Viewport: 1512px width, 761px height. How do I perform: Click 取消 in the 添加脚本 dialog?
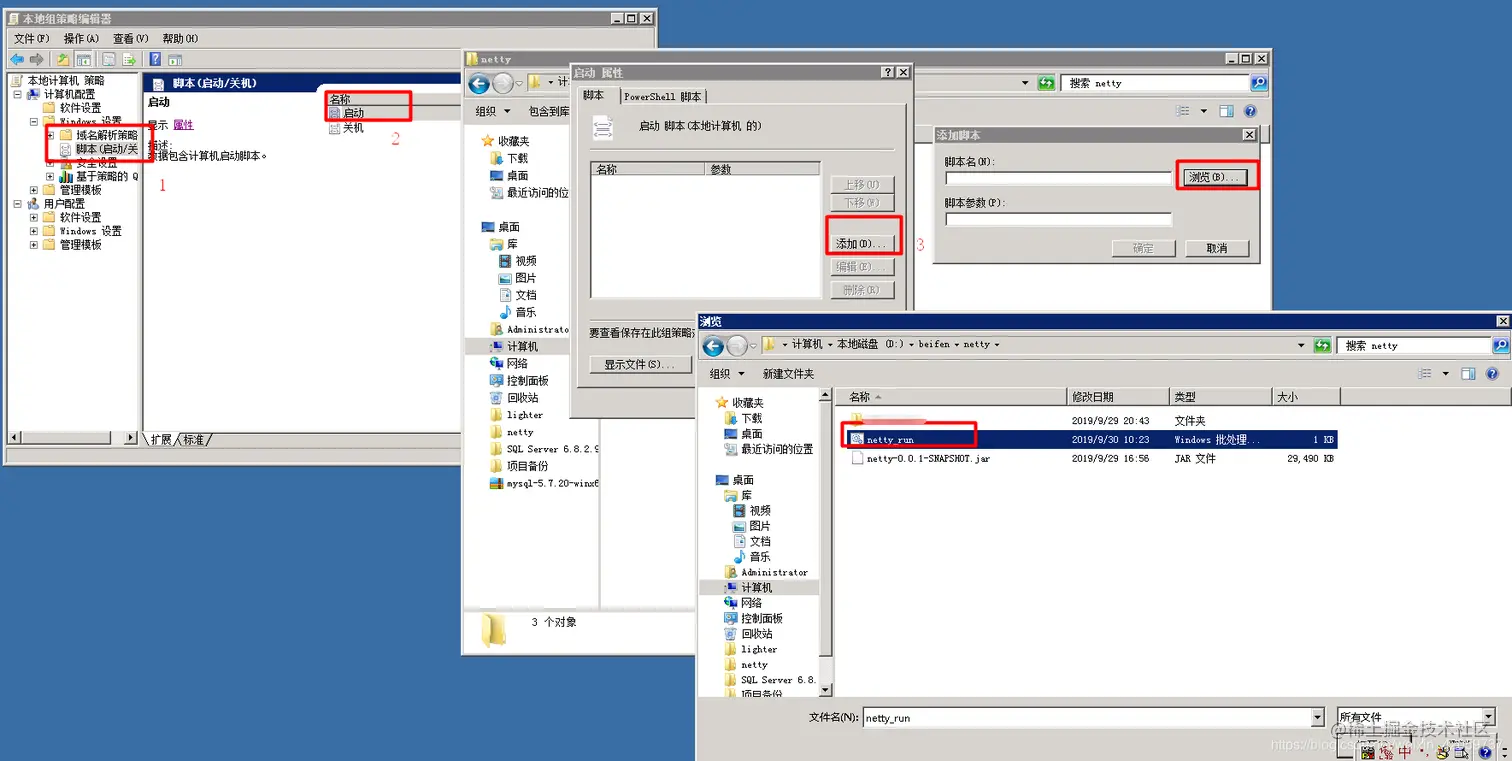[1216, 248]
